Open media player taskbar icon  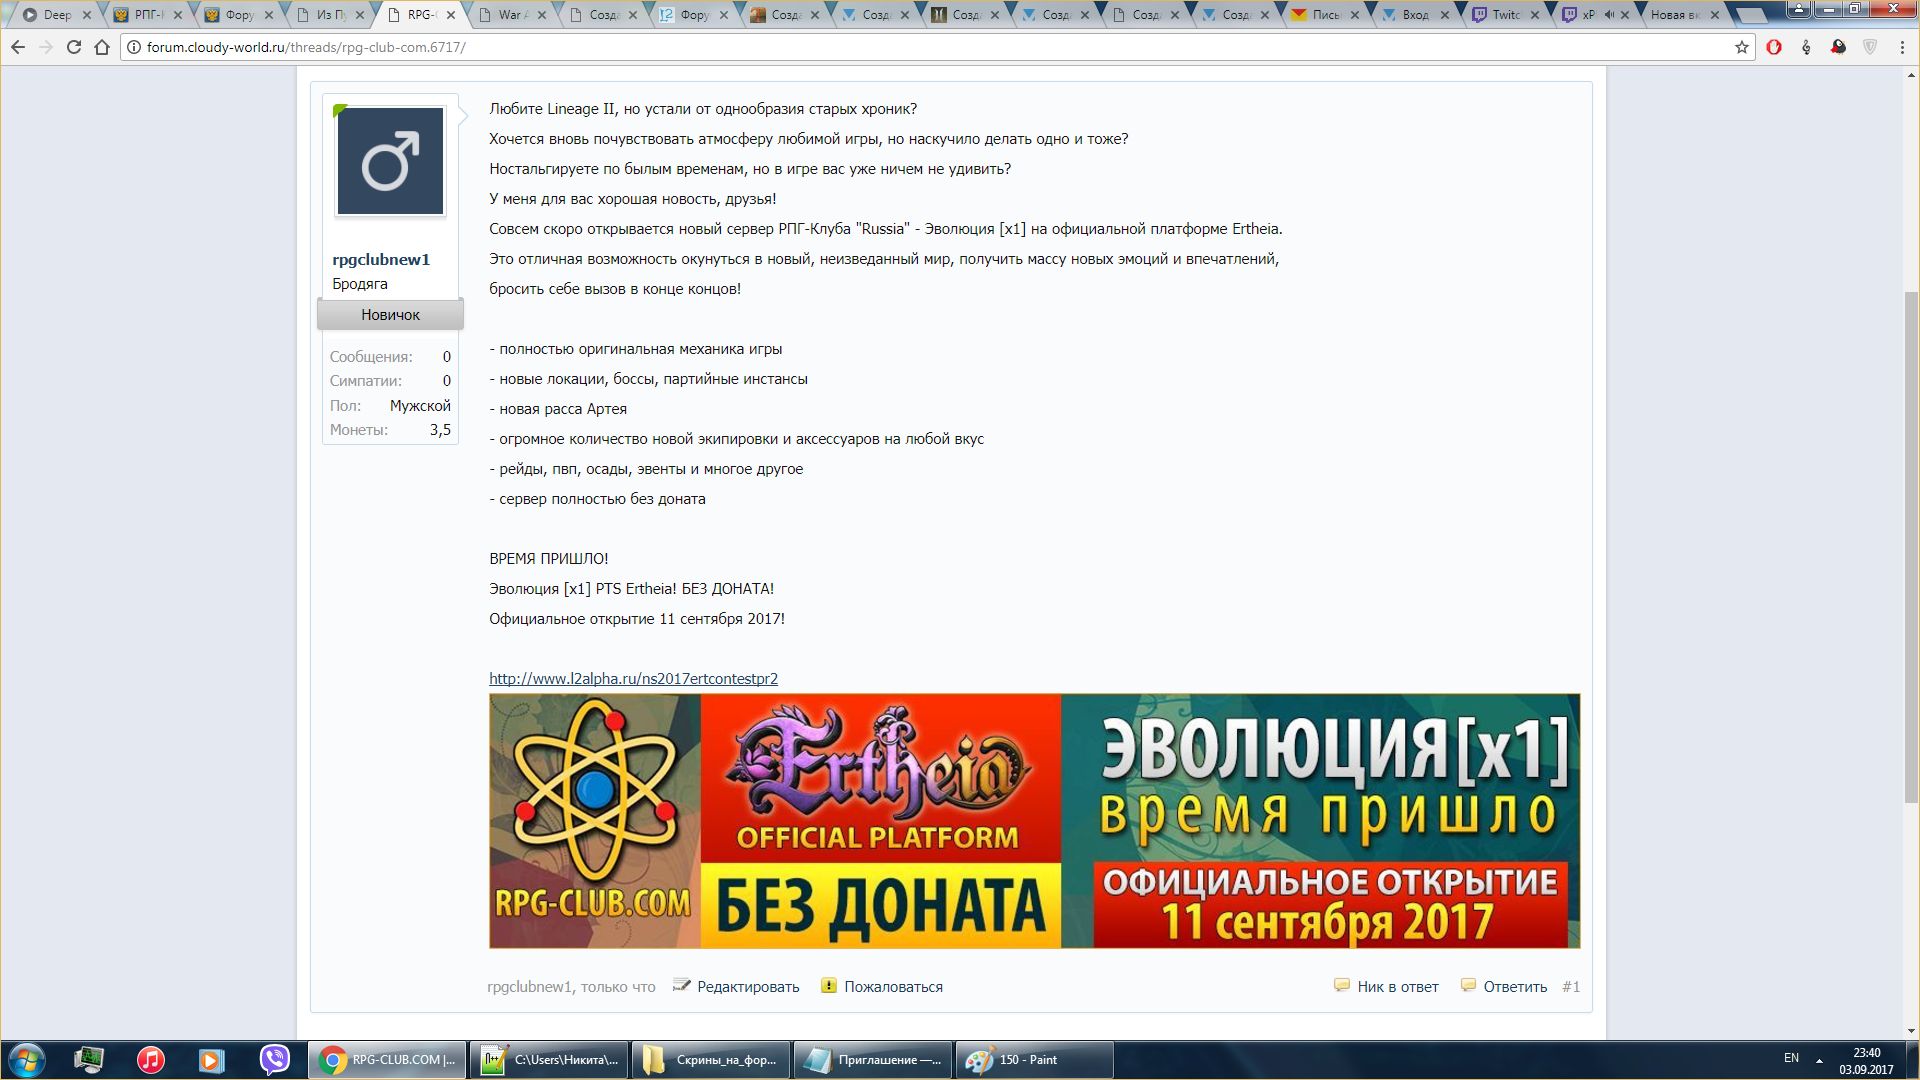(211, 1060)
